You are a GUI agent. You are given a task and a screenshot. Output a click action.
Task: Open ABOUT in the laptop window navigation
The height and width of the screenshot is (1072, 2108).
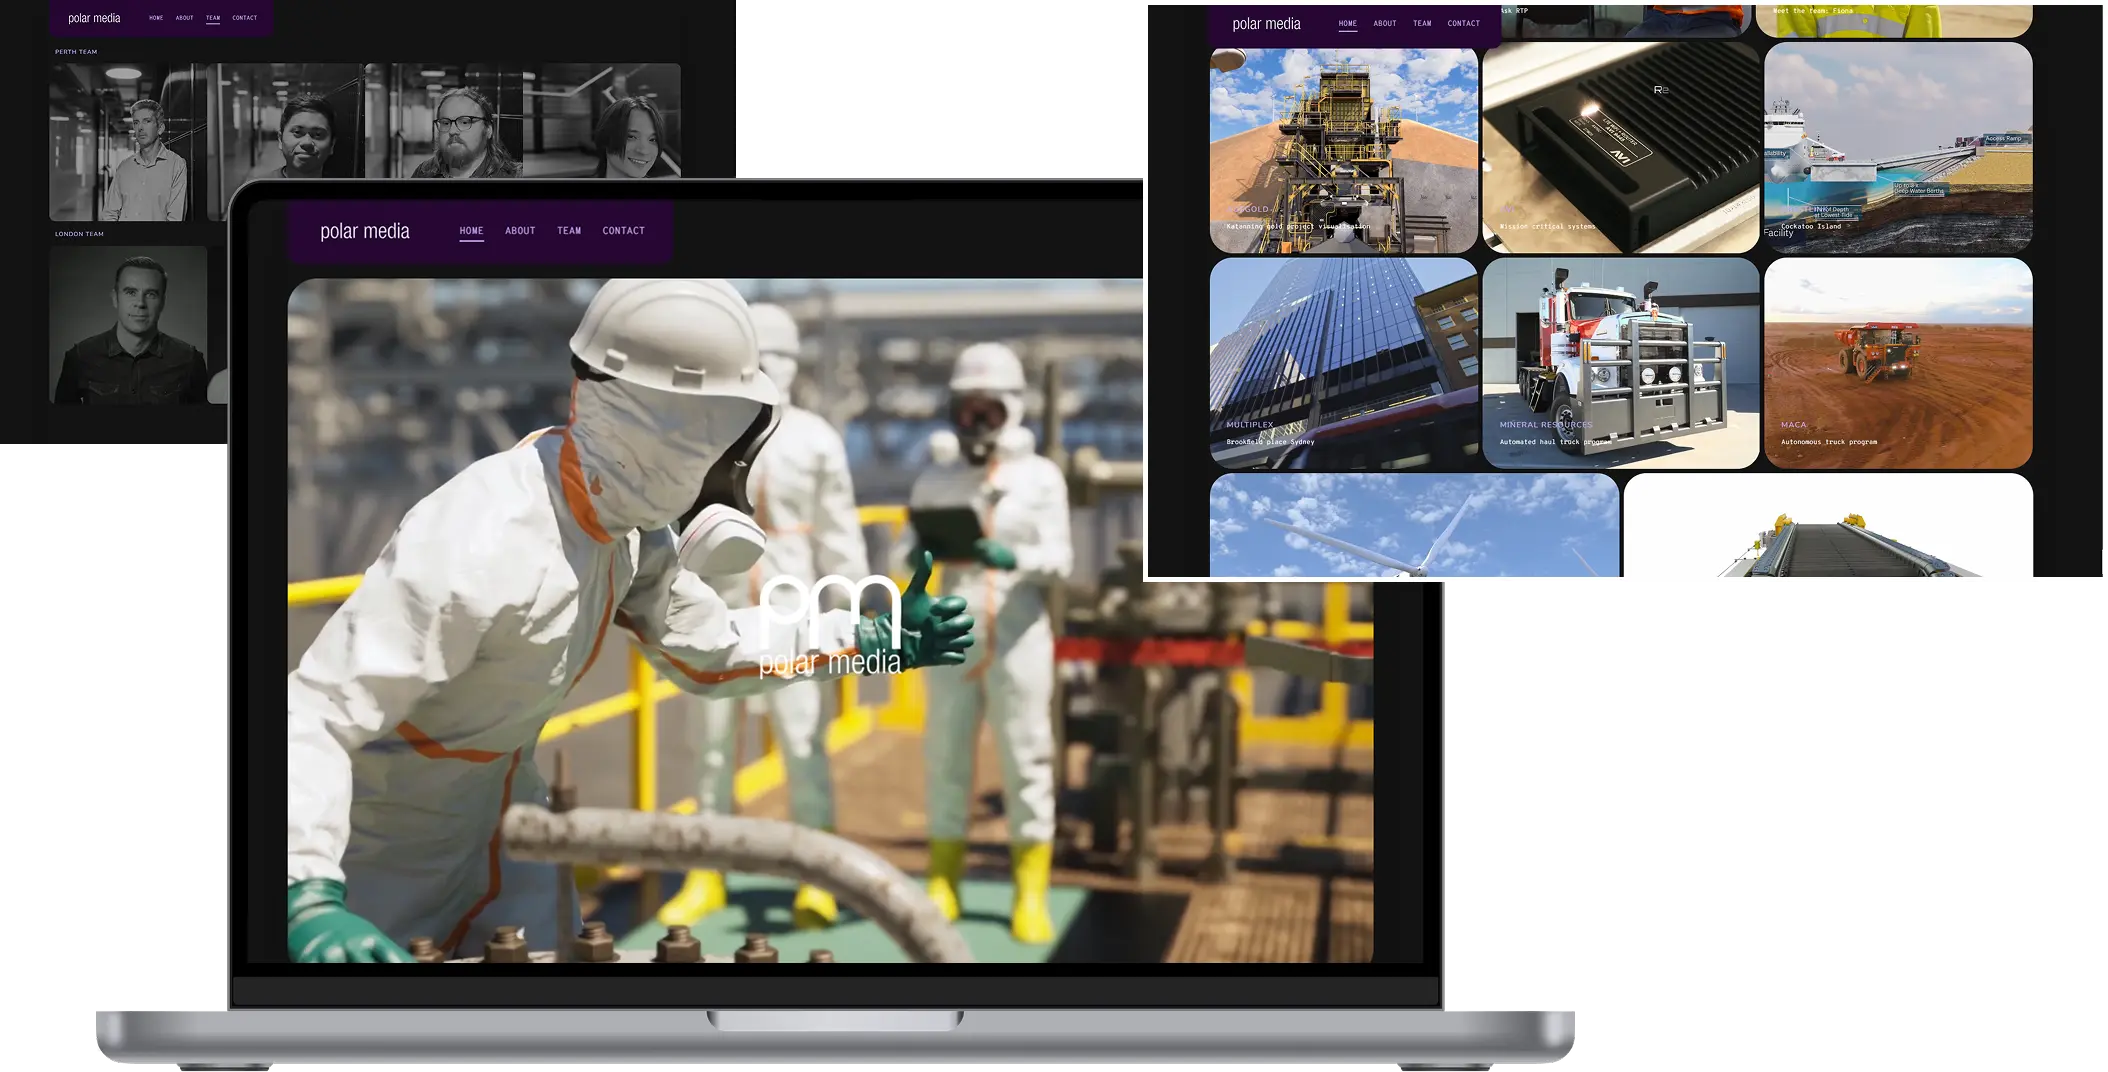pos(520,231)
